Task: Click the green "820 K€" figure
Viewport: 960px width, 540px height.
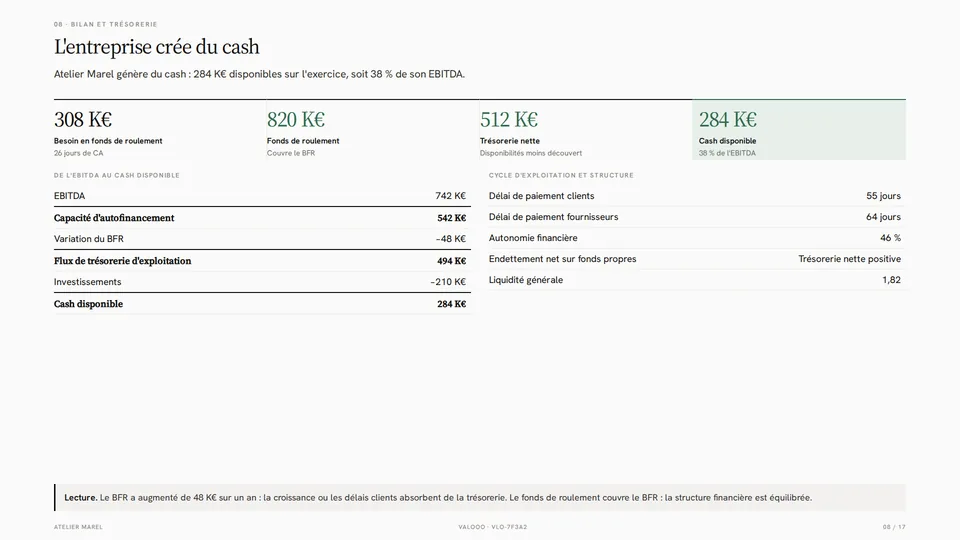Action: click(296, 119)
